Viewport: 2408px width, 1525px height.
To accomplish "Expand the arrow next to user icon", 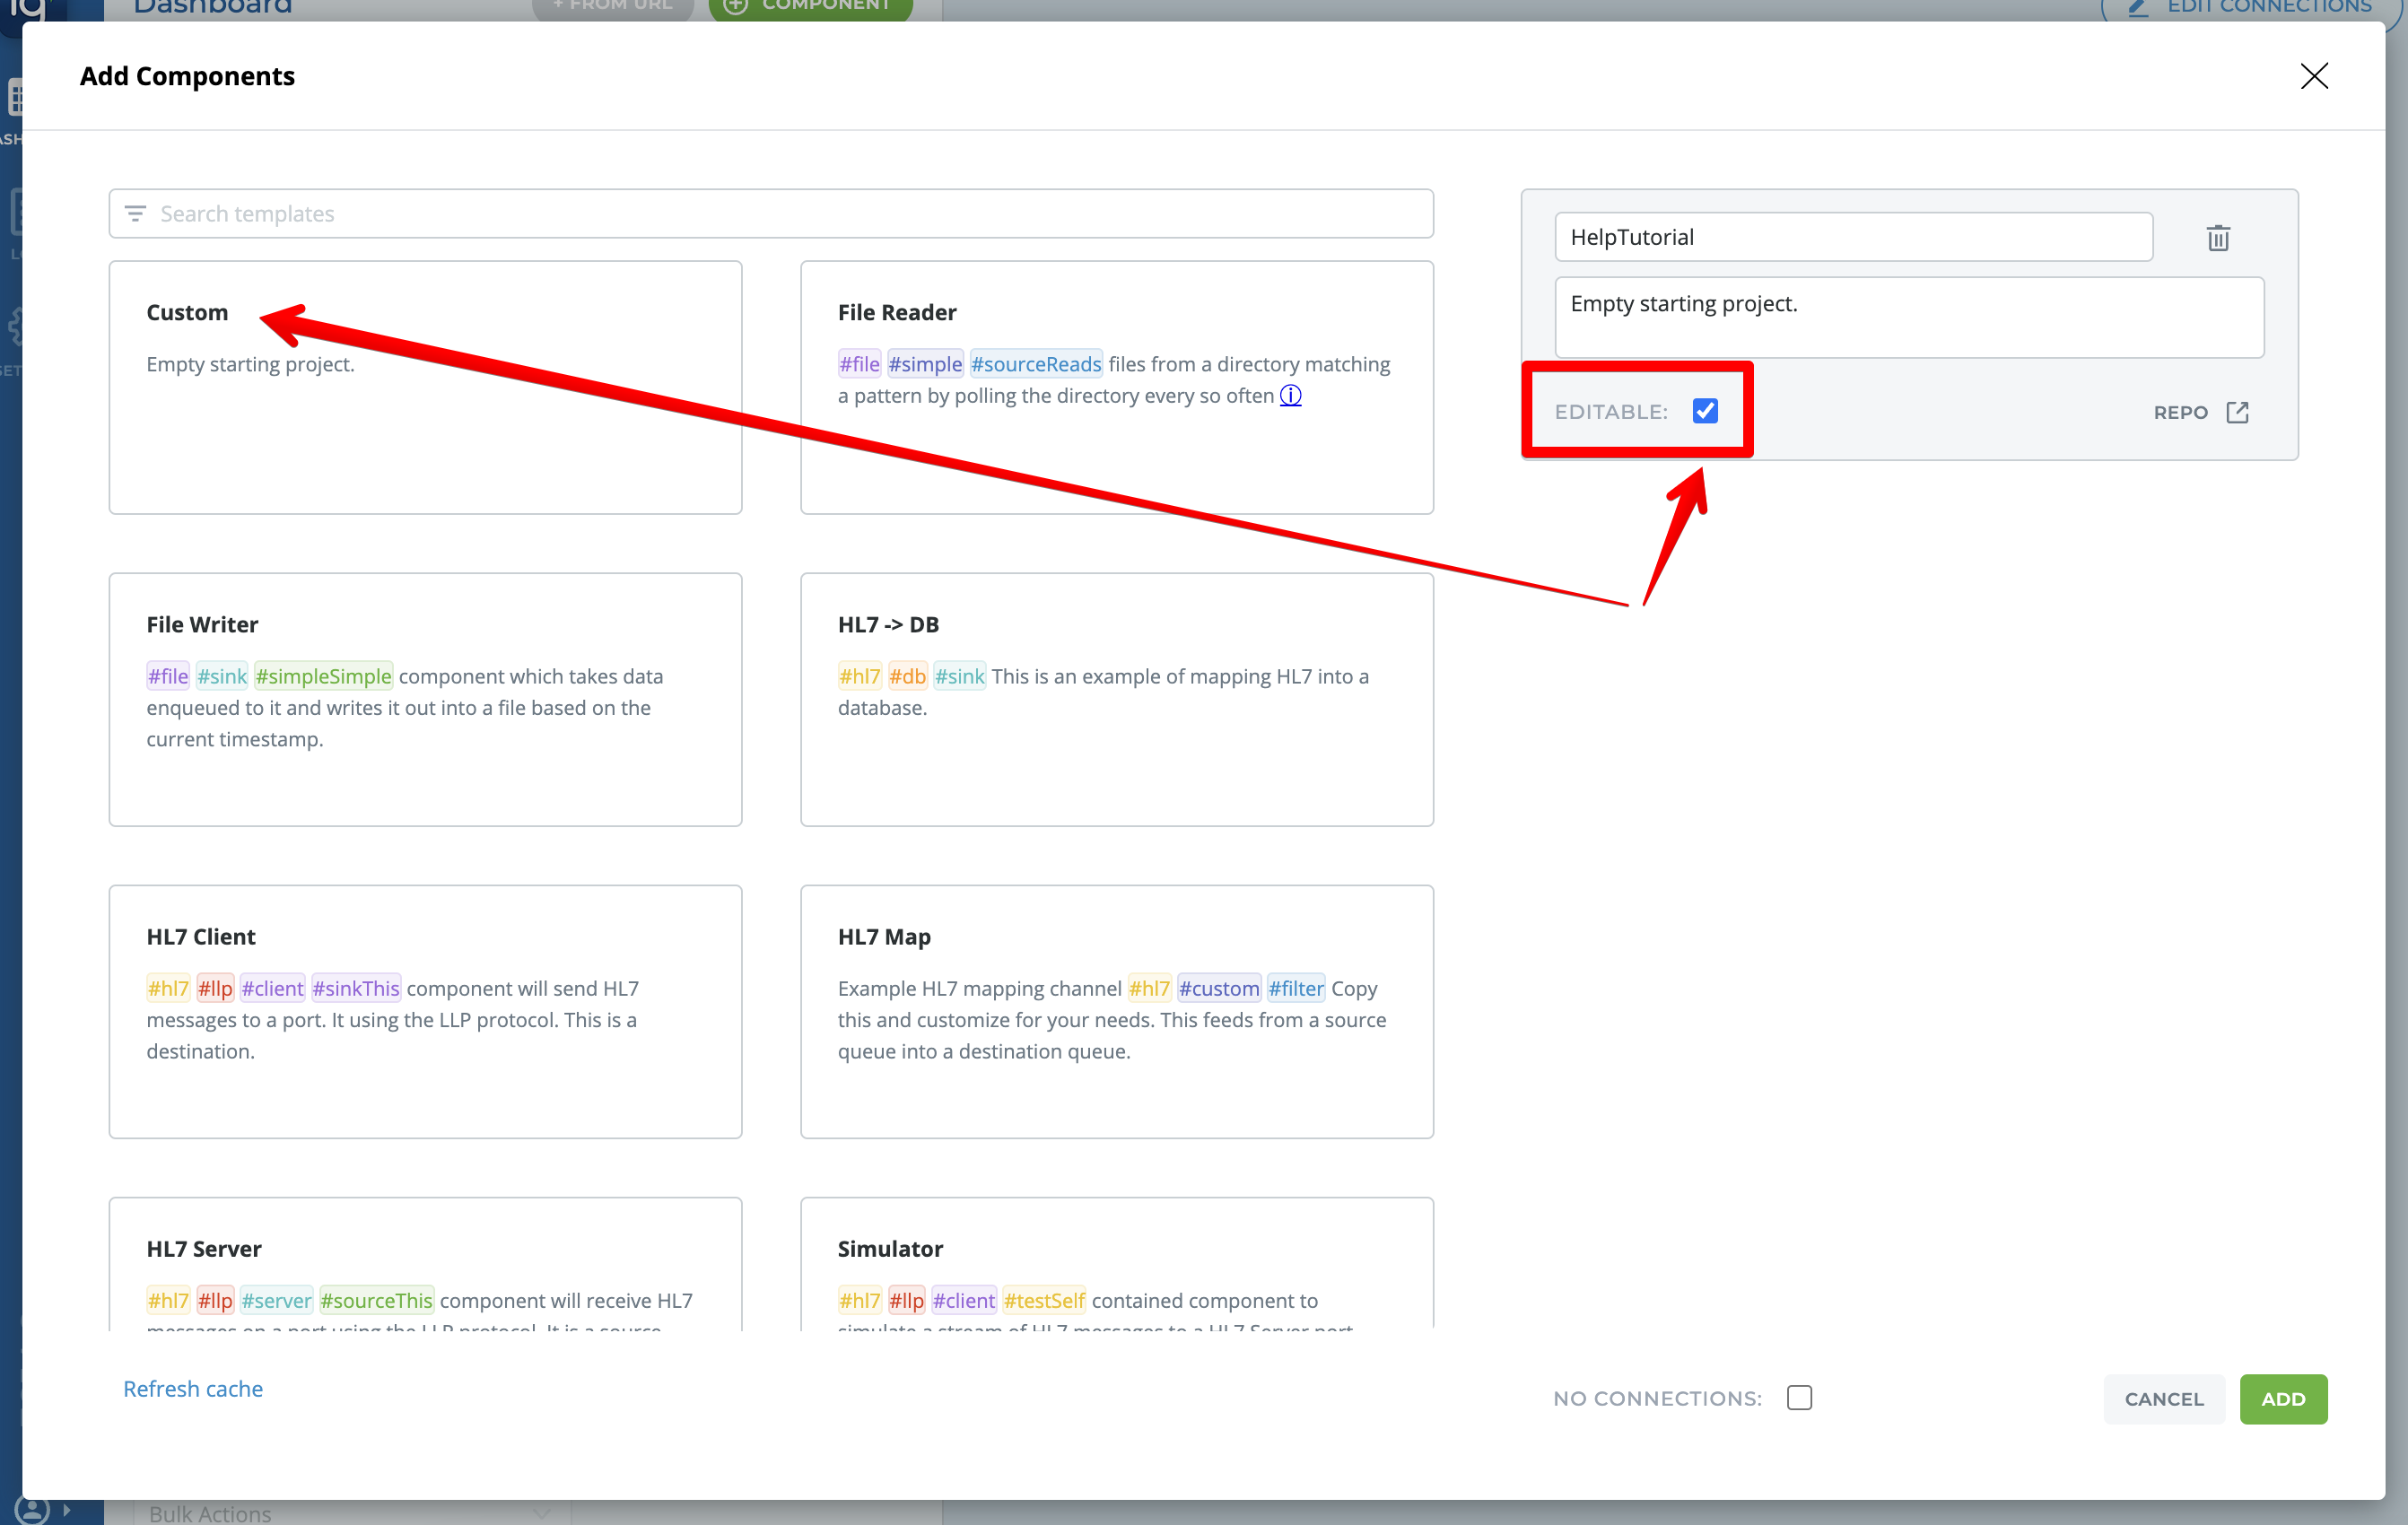I will [67, 1509].
